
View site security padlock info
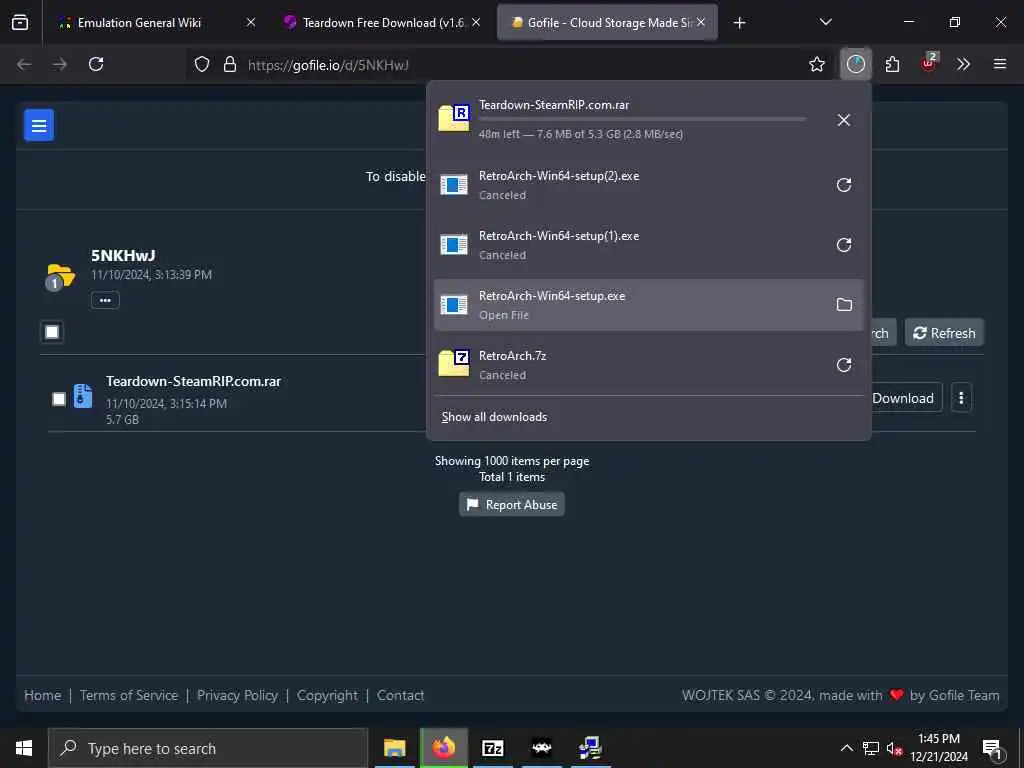point(229,64)
